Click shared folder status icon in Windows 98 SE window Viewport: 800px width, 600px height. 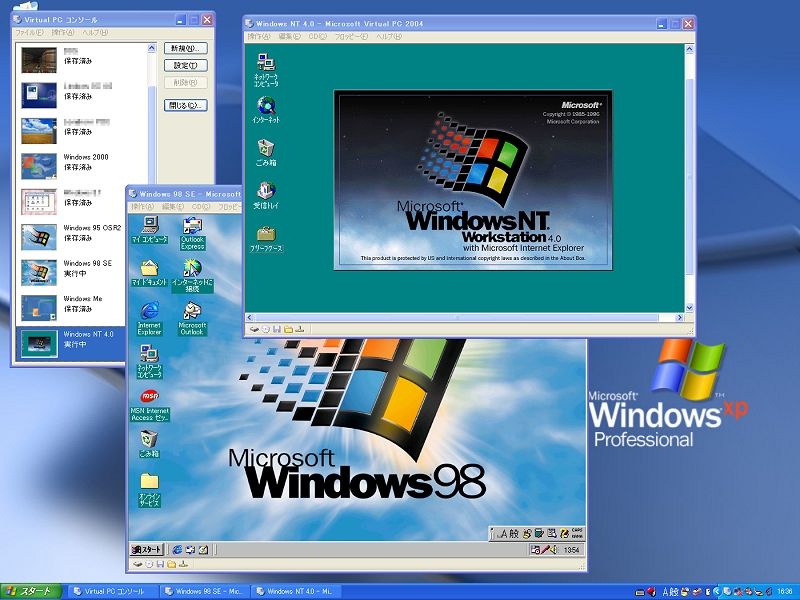coord(171,564)
